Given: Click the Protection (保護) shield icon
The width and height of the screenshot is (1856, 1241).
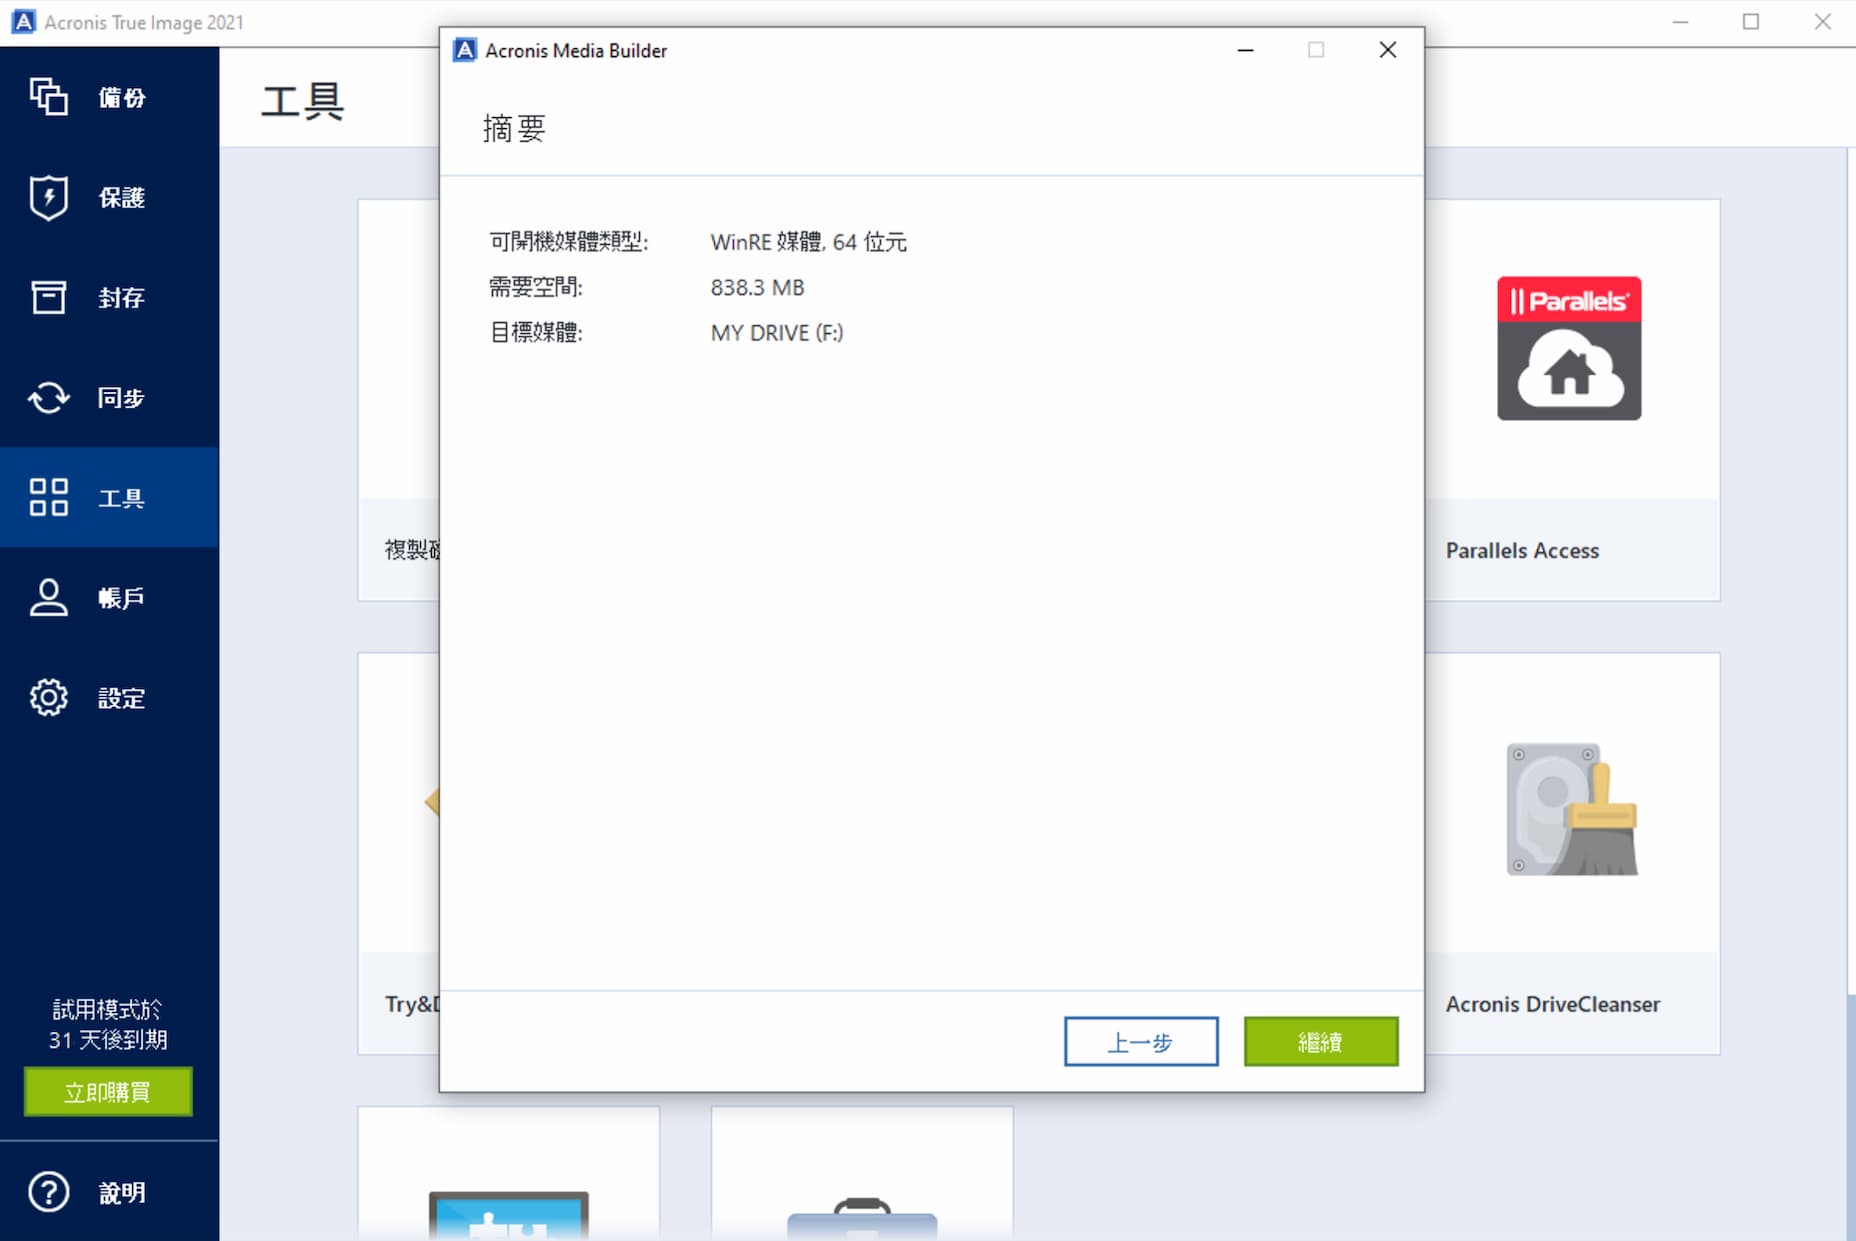Looking at the screenshot, I should (48, 197).
